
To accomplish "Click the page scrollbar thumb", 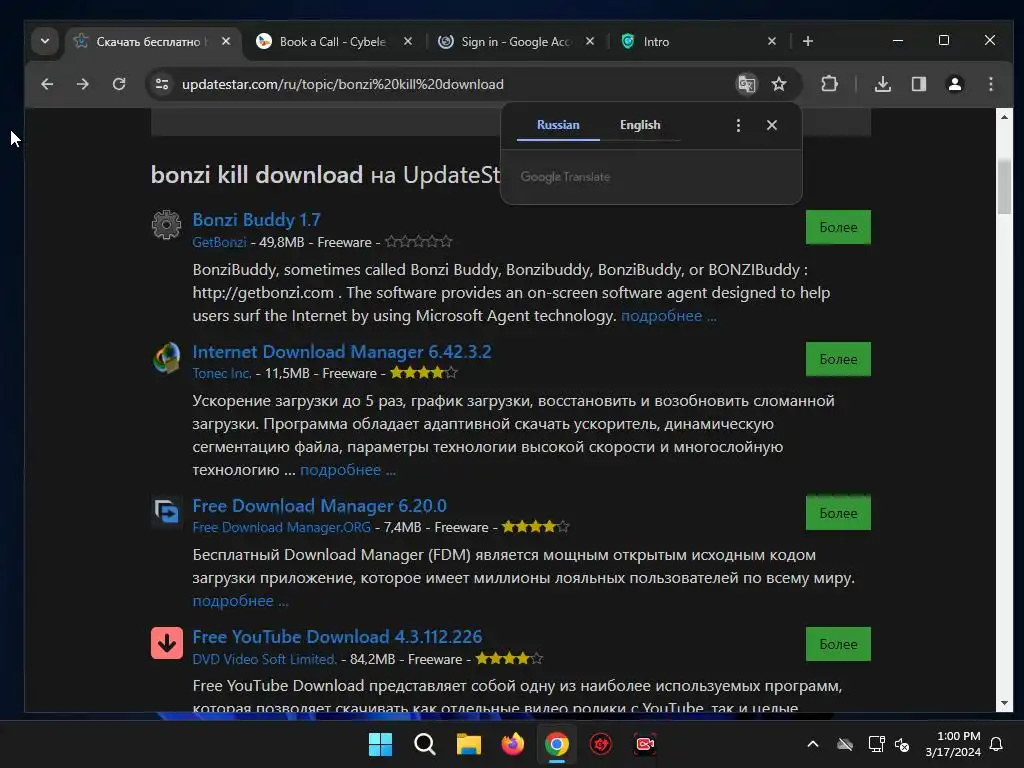I will point(1004,186).
